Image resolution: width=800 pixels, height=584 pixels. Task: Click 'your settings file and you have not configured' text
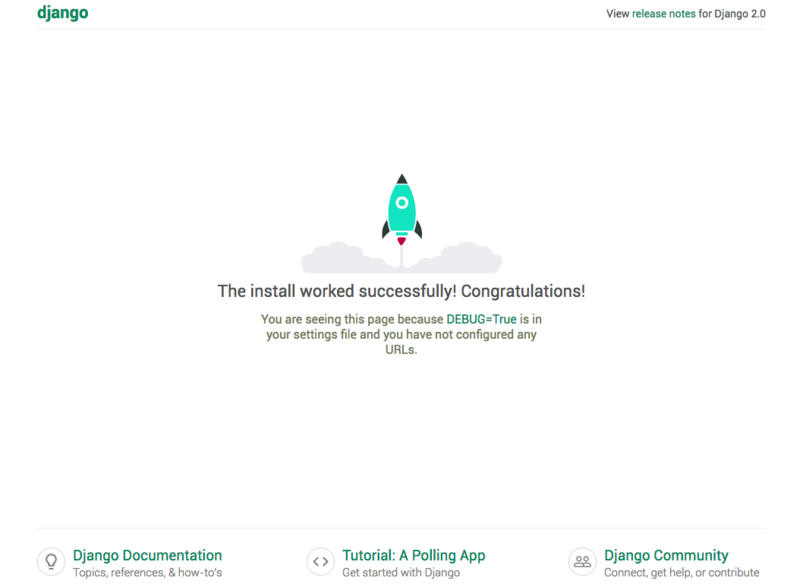pyautogui.click(x=390, y=335)
